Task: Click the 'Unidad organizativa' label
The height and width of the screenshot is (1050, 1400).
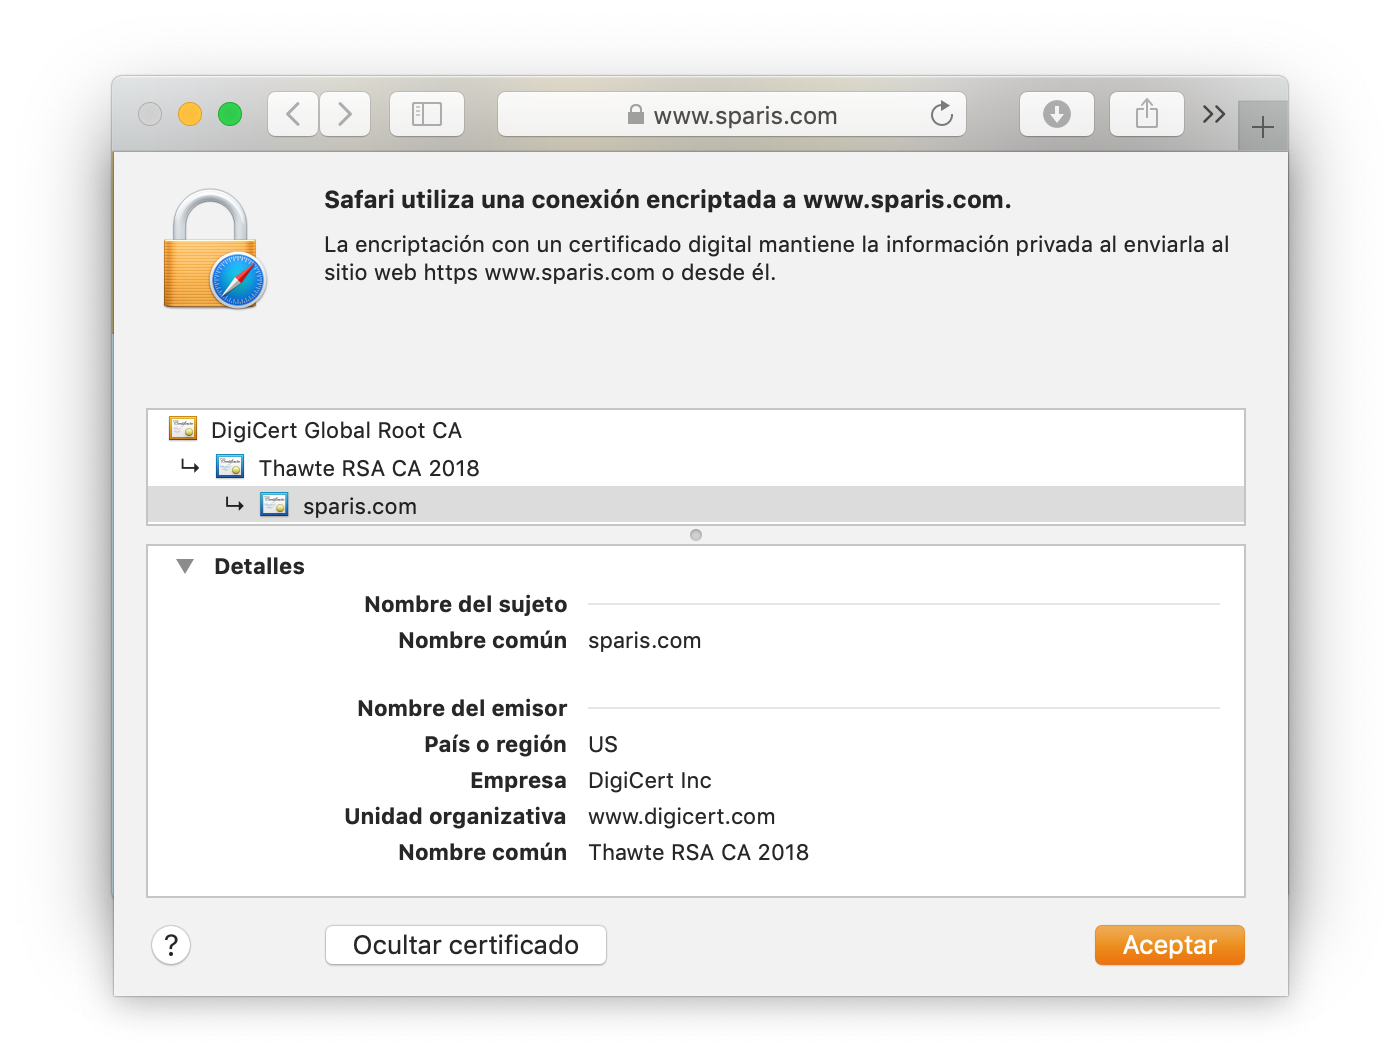Action: click(x=455, y=816)
